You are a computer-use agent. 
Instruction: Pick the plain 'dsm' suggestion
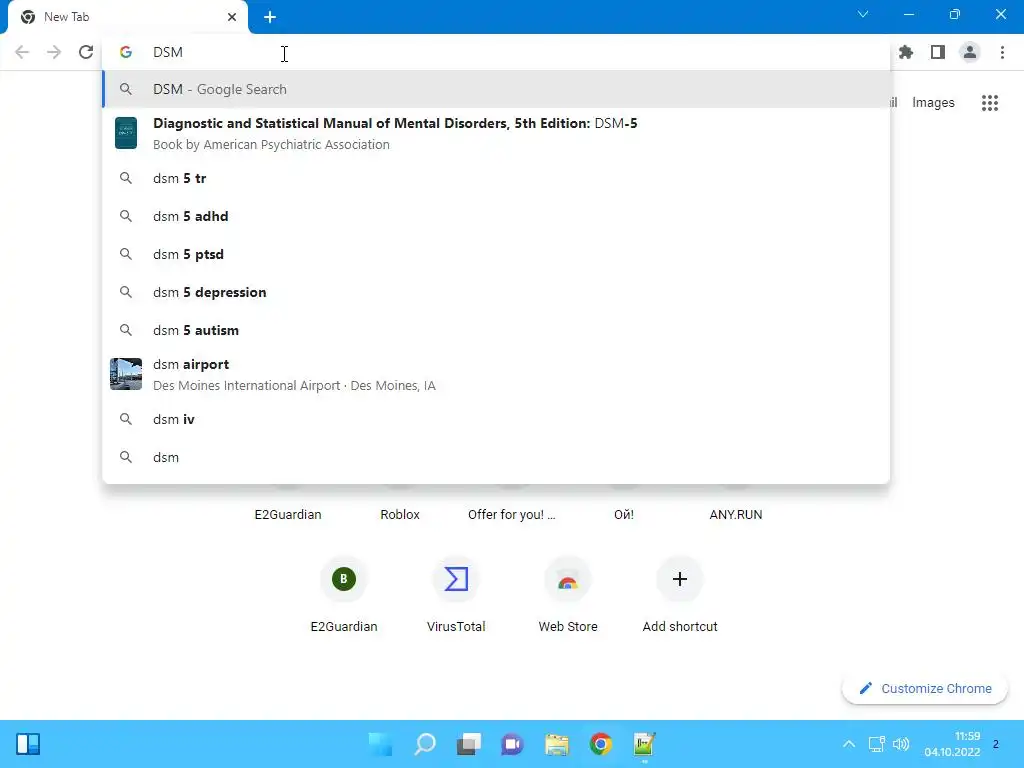coord(496,457)
